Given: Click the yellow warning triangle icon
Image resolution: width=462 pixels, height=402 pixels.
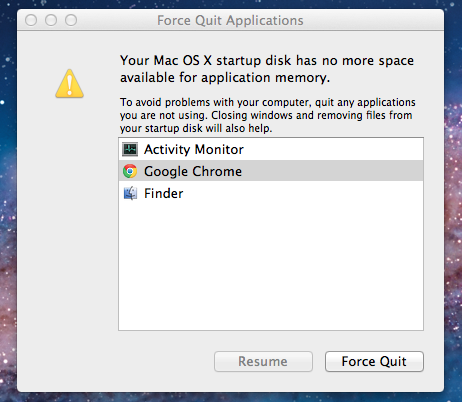Looking at the screenshot, I should pyautogui.click(x=69, y=84).
